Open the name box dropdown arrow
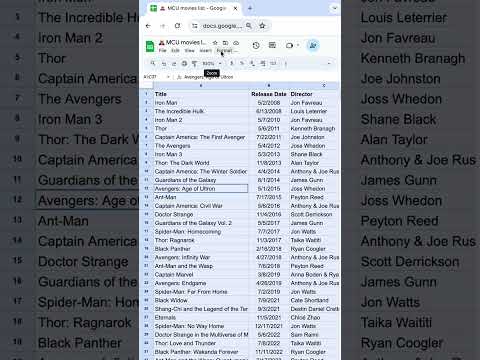This screenshot has height=360, width=480. (168, 77)
